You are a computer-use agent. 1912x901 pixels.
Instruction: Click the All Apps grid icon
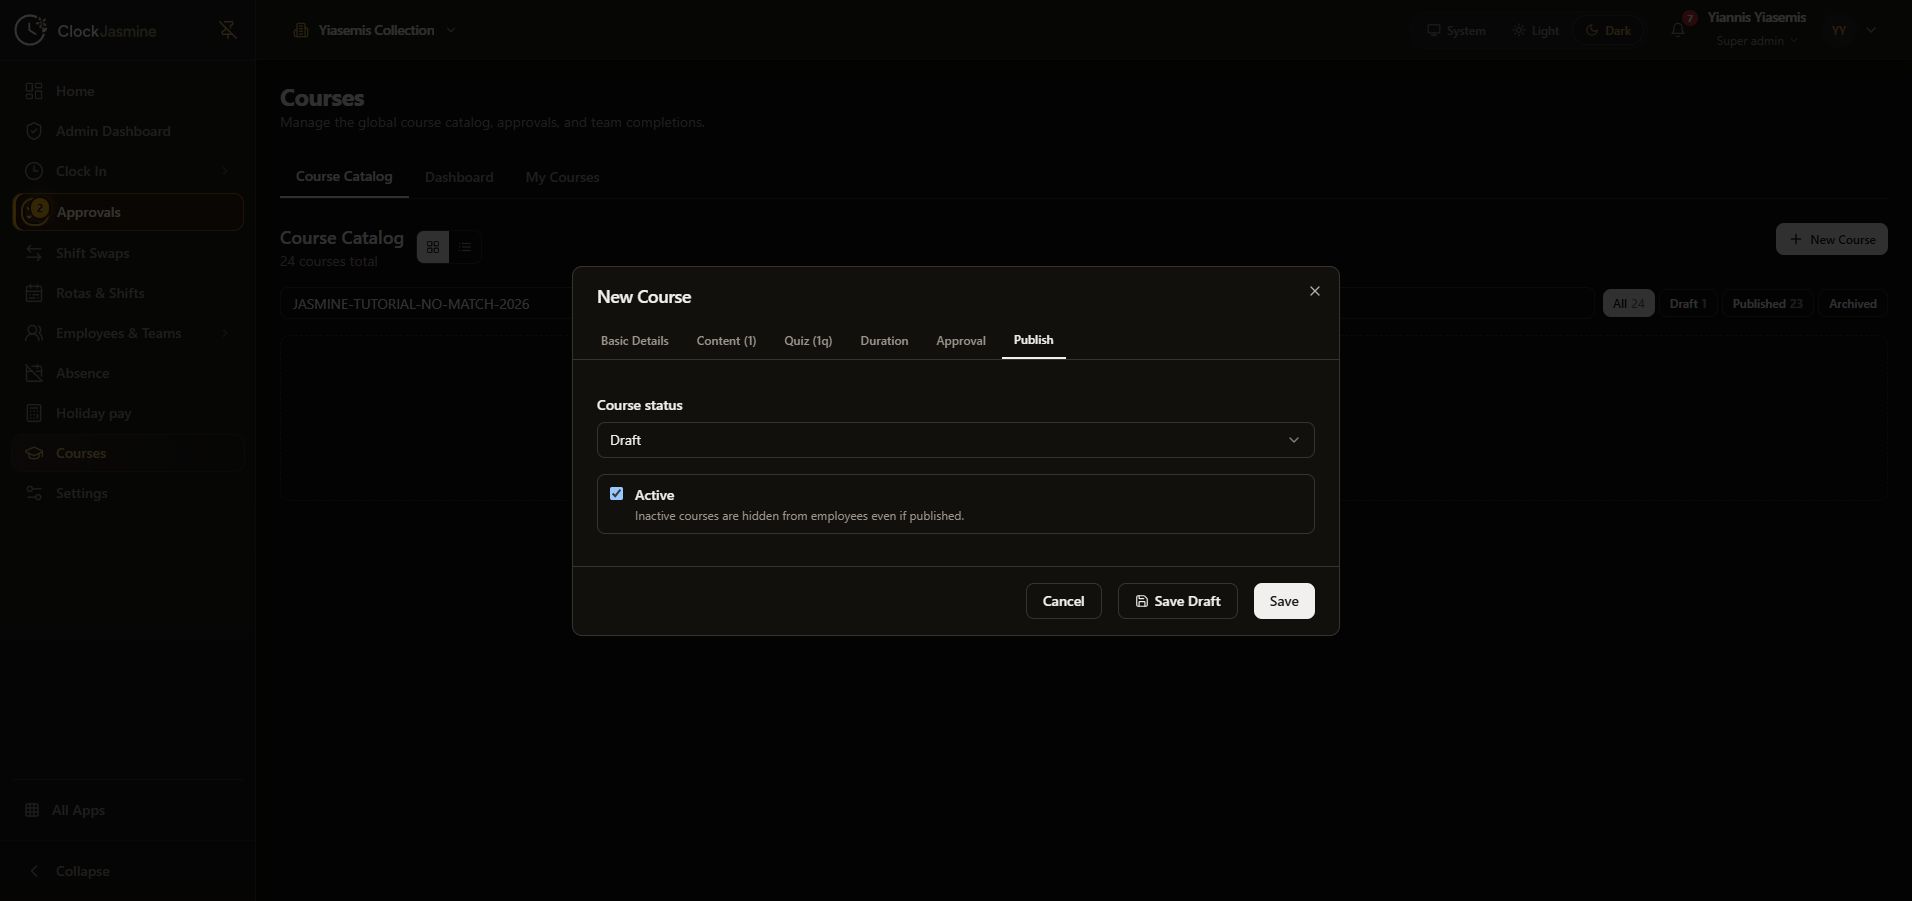tap(32, 810)
